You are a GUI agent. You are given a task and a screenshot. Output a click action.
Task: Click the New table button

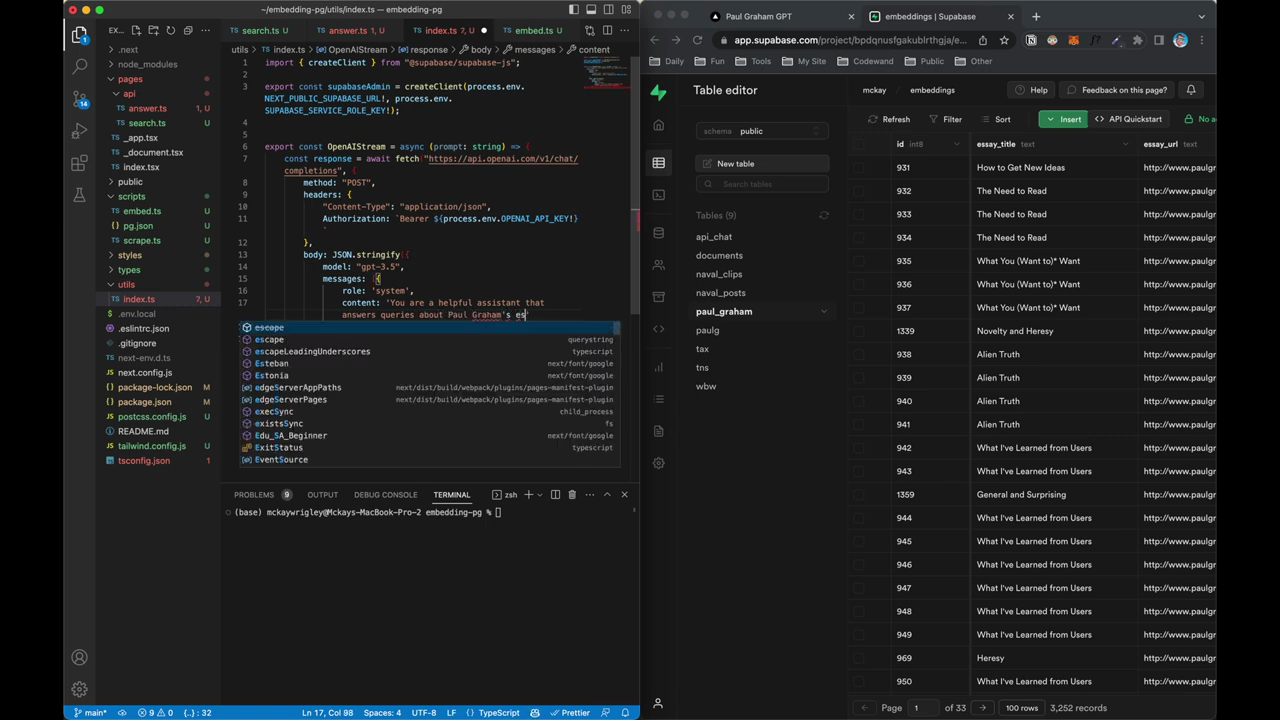(762, 163)
